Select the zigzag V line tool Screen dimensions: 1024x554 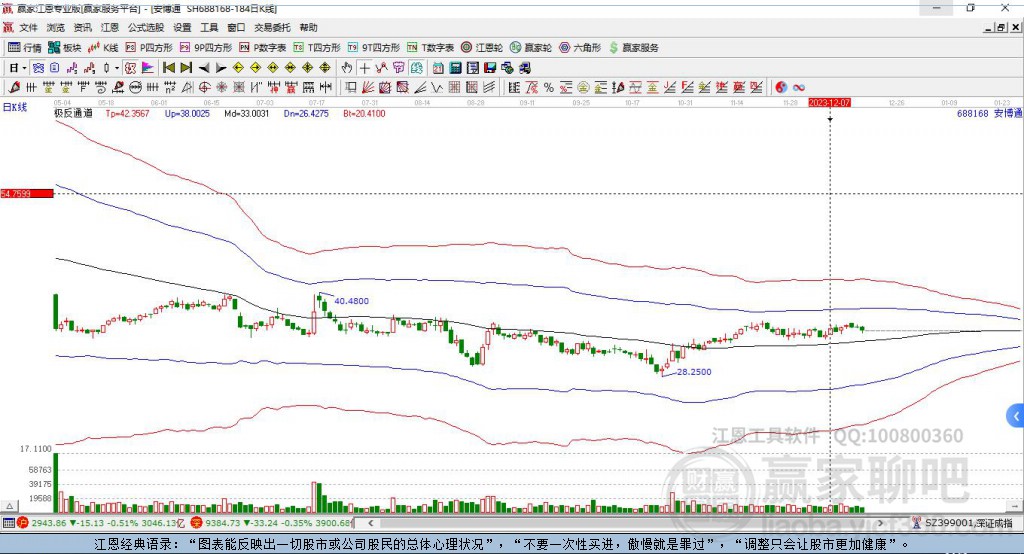click(x=437, y=88)
